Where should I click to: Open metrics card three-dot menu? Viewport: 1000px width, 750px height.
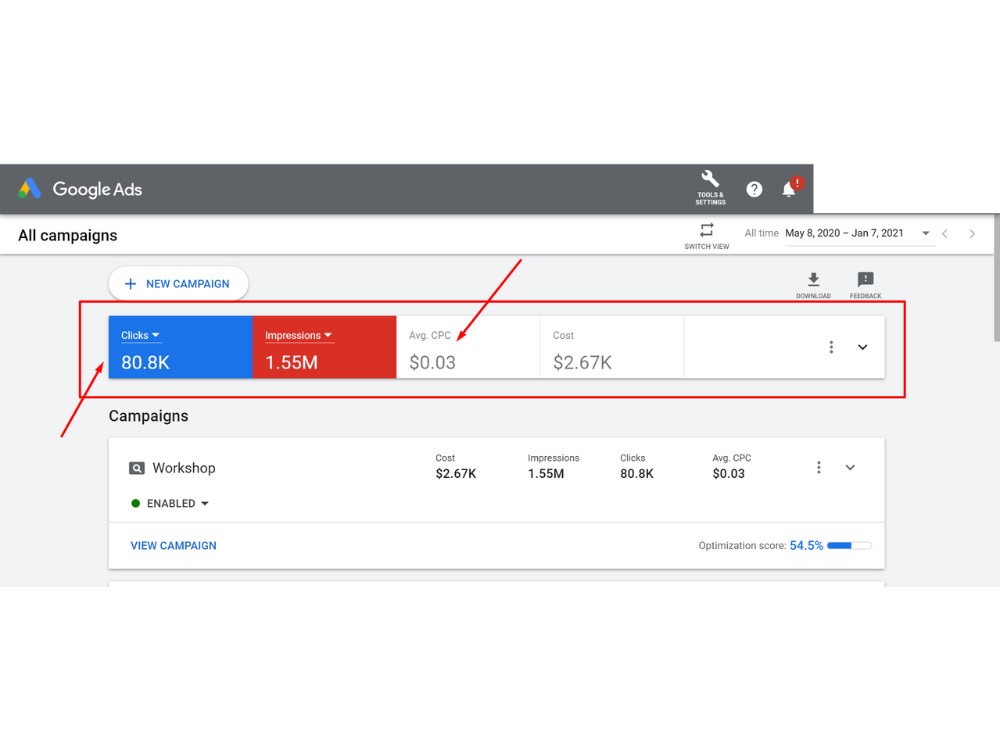point(831,347)
